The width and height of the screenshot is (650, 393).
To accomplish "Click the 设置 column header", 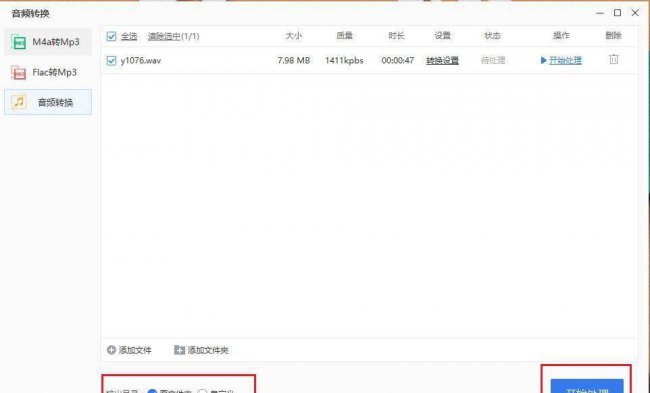I will pos(442,36).
